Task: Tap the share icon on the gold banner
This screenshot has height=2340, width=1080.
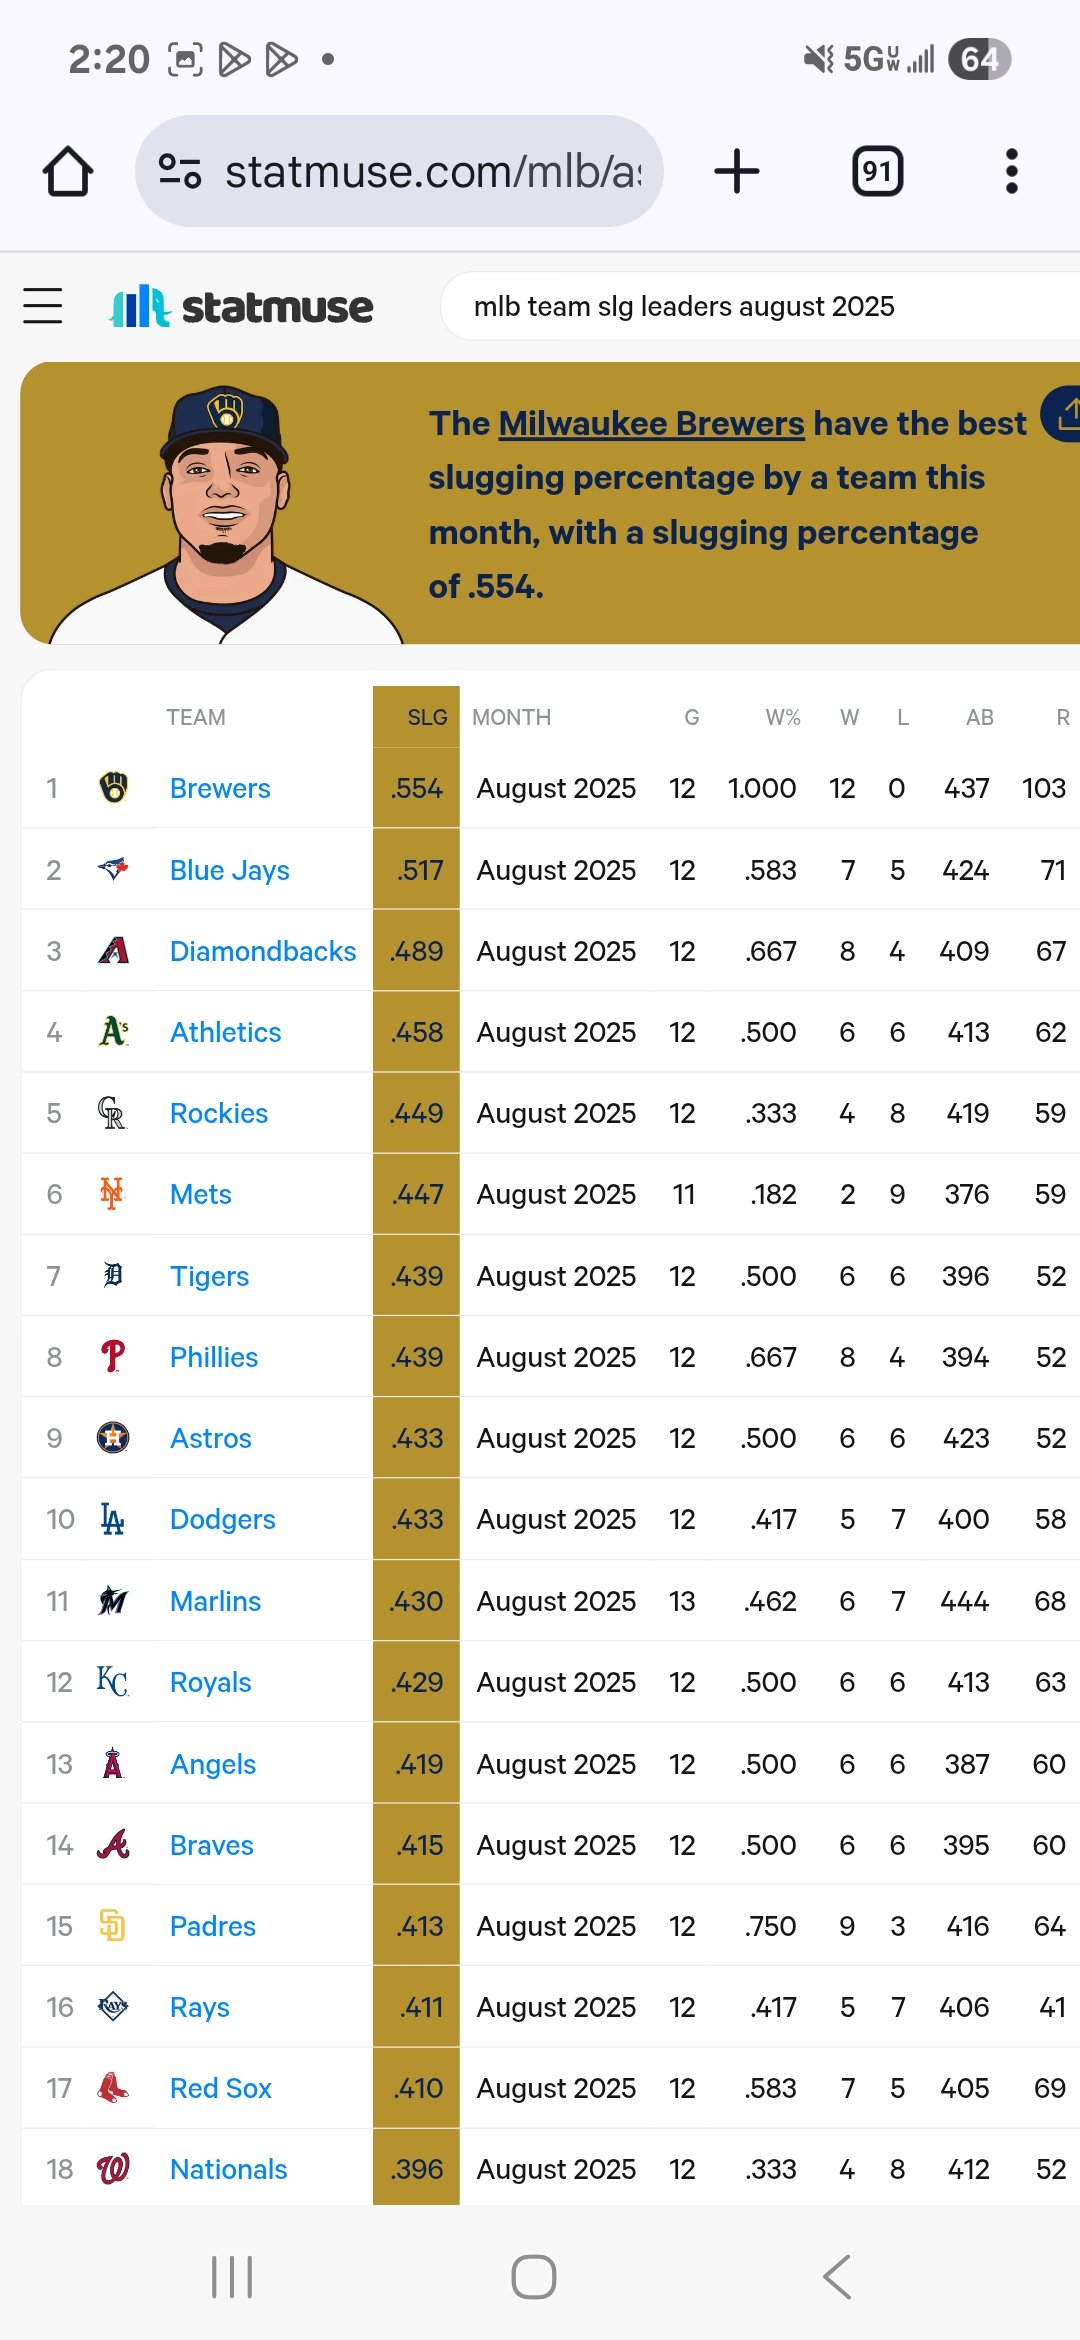Action: pyautogui.click(x=1063, y=414)
